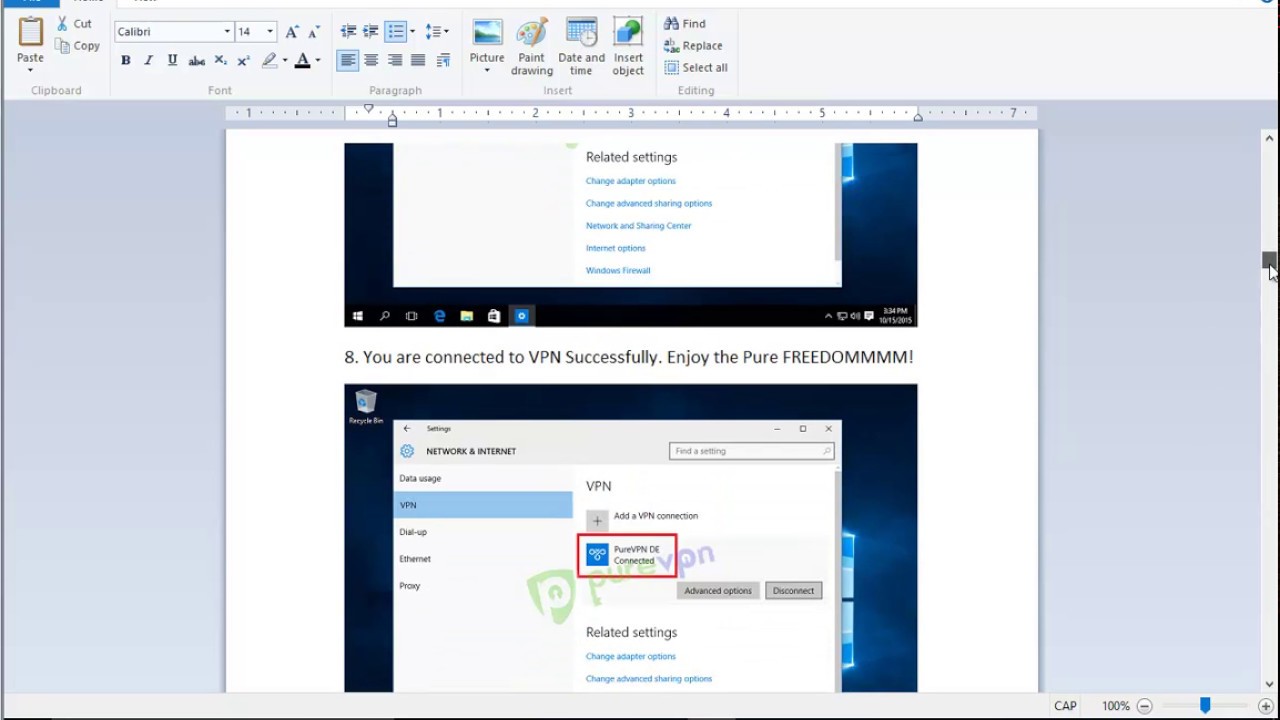Click the line spacing icon
1280x720 pixels.
point(432,32)
